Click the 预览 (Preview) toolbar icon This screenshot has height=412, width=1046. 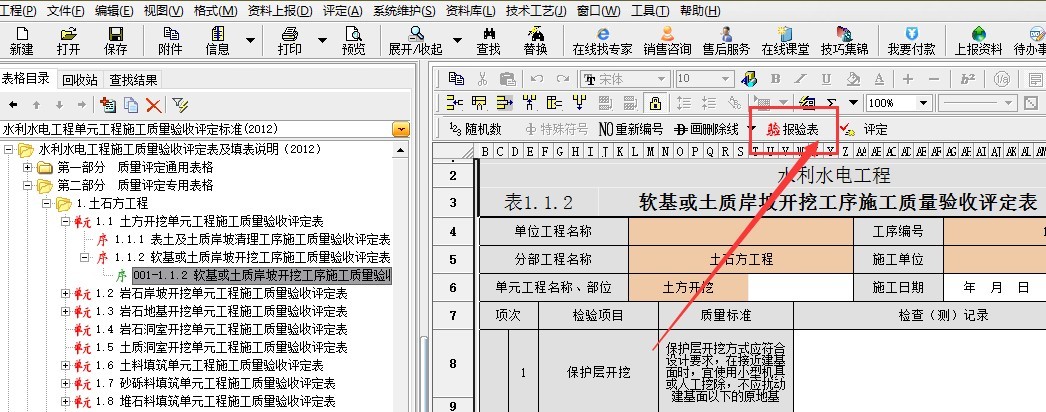pos(353,41)
